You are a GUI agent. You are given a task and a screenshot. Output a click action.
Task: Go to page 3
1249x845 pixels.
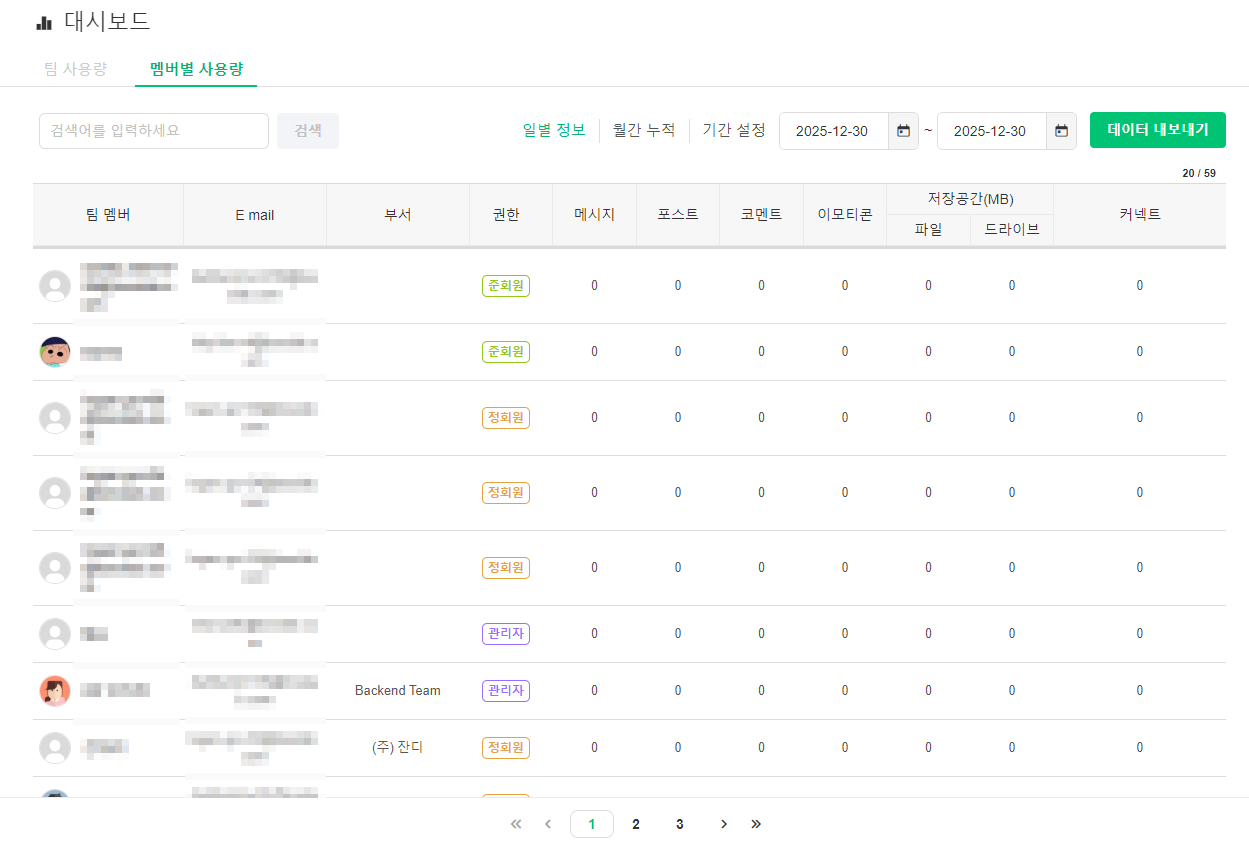[680, 824]
